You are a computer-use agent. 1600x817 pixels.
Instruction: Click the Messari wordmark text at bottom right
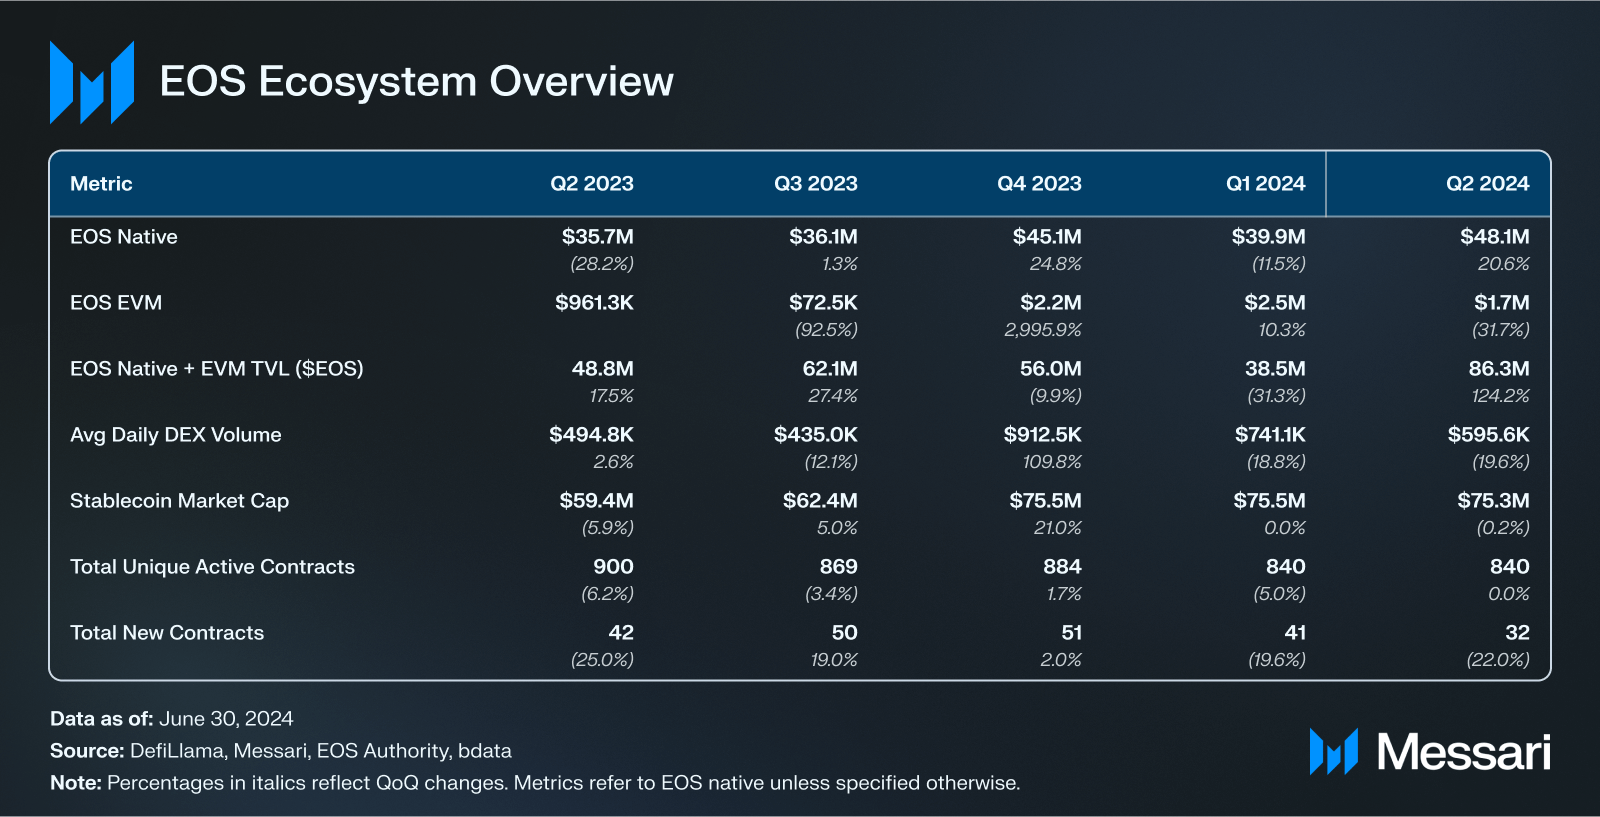click(x=1463, y=752)
